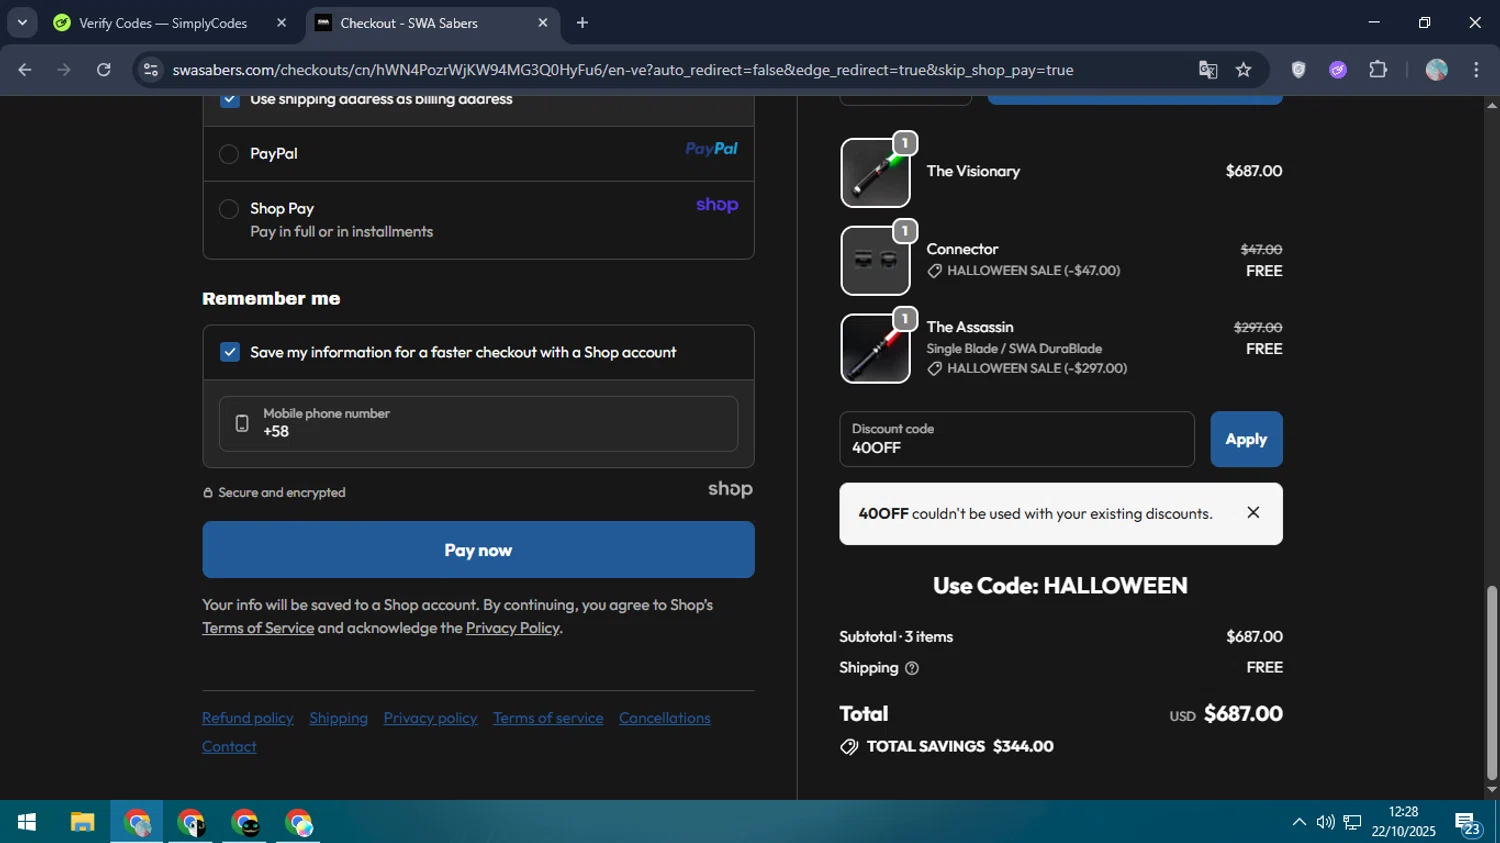Open the volume control in tray
Image resolution: width=1500 pixels, height=843 pixels.
(1326, 822)
